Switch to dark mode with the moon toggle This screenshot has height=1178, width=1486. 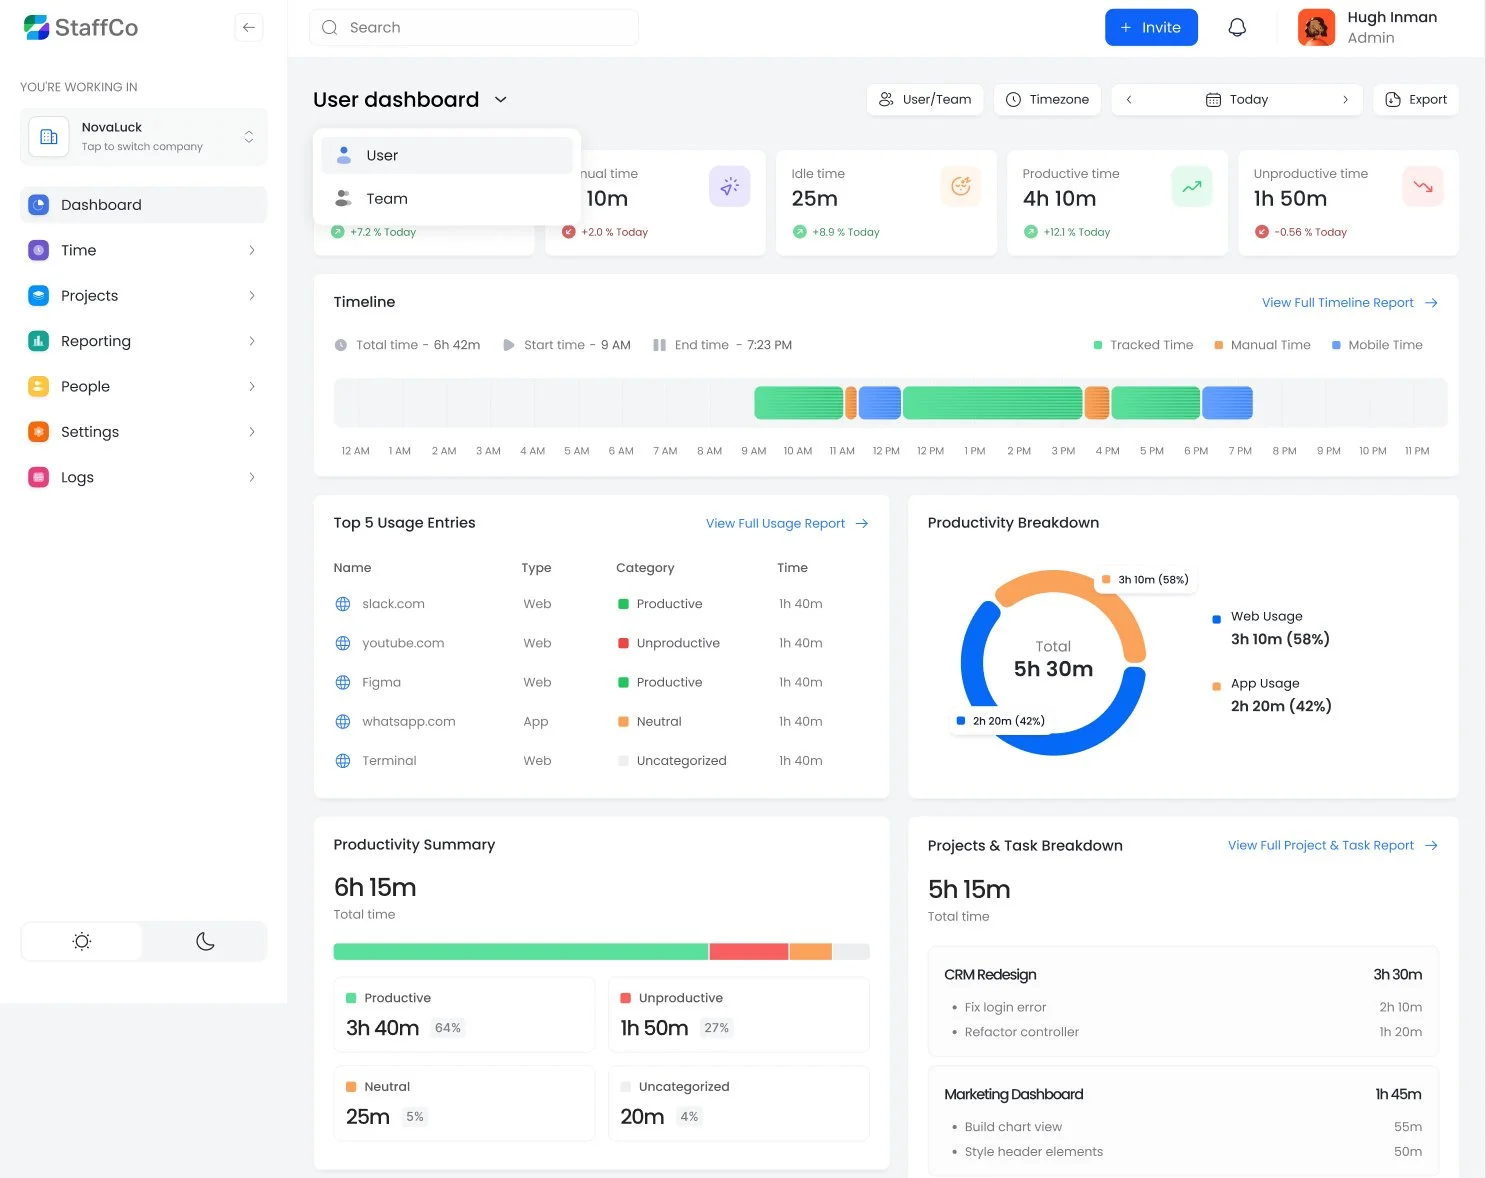[205, 941]
